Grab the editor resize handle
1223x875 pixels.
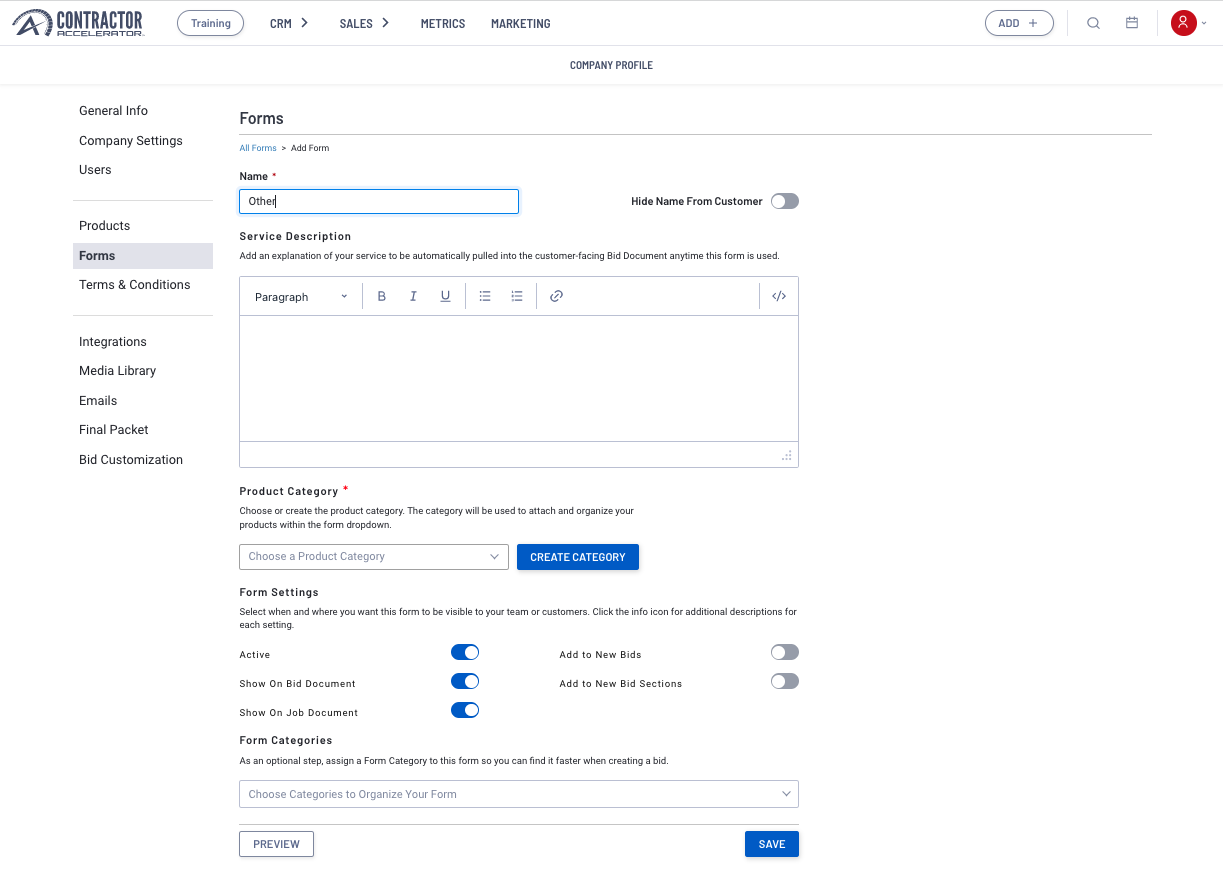(x=787, y=455)
